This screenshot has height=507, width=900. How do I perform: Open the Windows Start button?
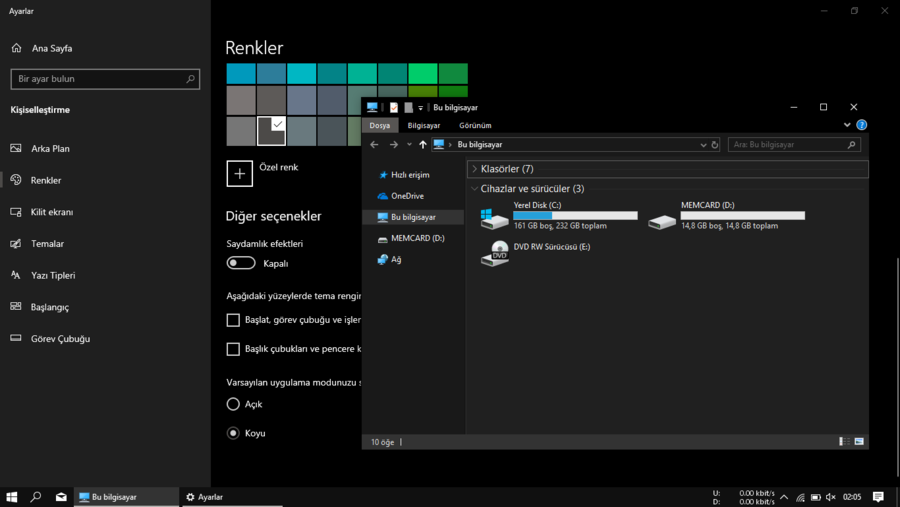pyautogui.click(x=12, y=497)
